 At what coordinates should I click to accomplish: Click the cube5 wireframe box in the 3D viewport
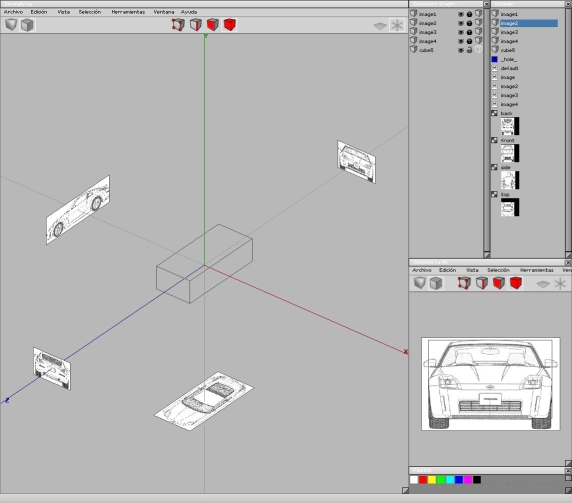point(204,263)
